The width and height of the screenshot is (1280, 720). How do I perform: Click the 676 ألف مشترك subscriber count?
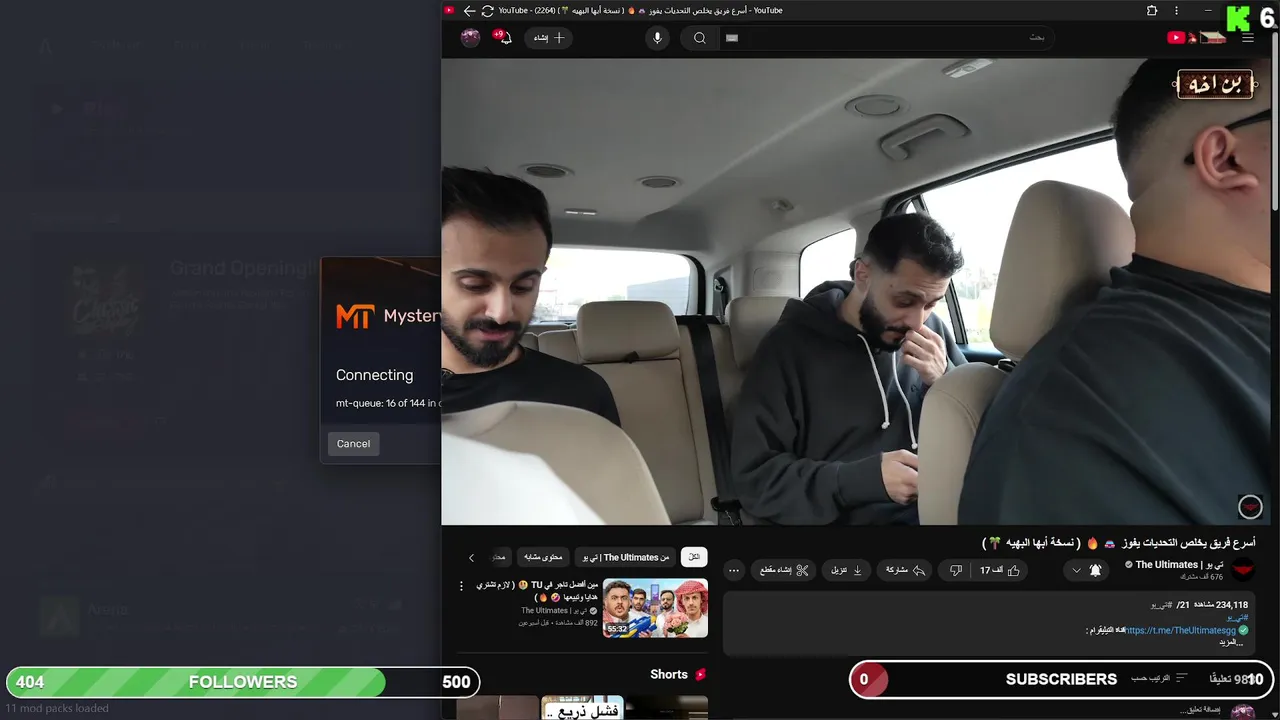[1201, 577]
